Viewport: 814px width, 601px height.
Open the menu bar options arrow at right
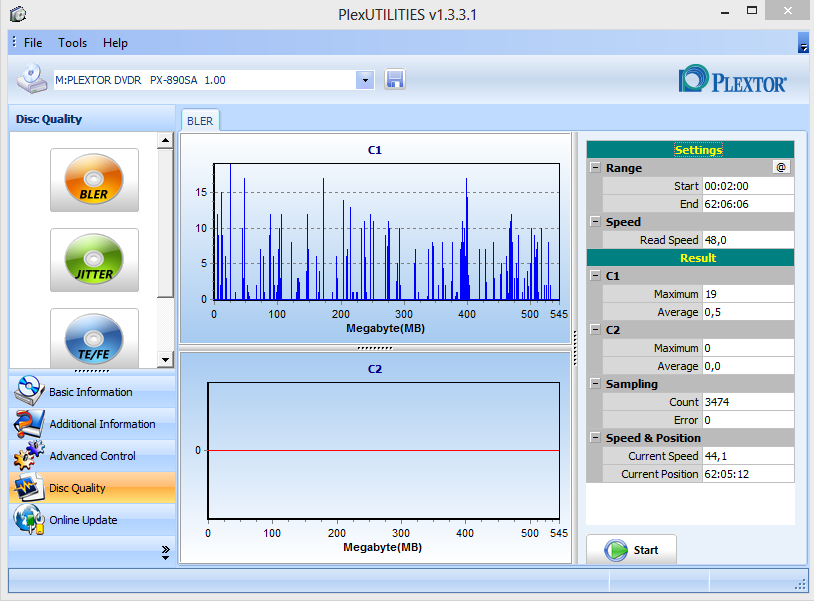[x=803, y=43]
